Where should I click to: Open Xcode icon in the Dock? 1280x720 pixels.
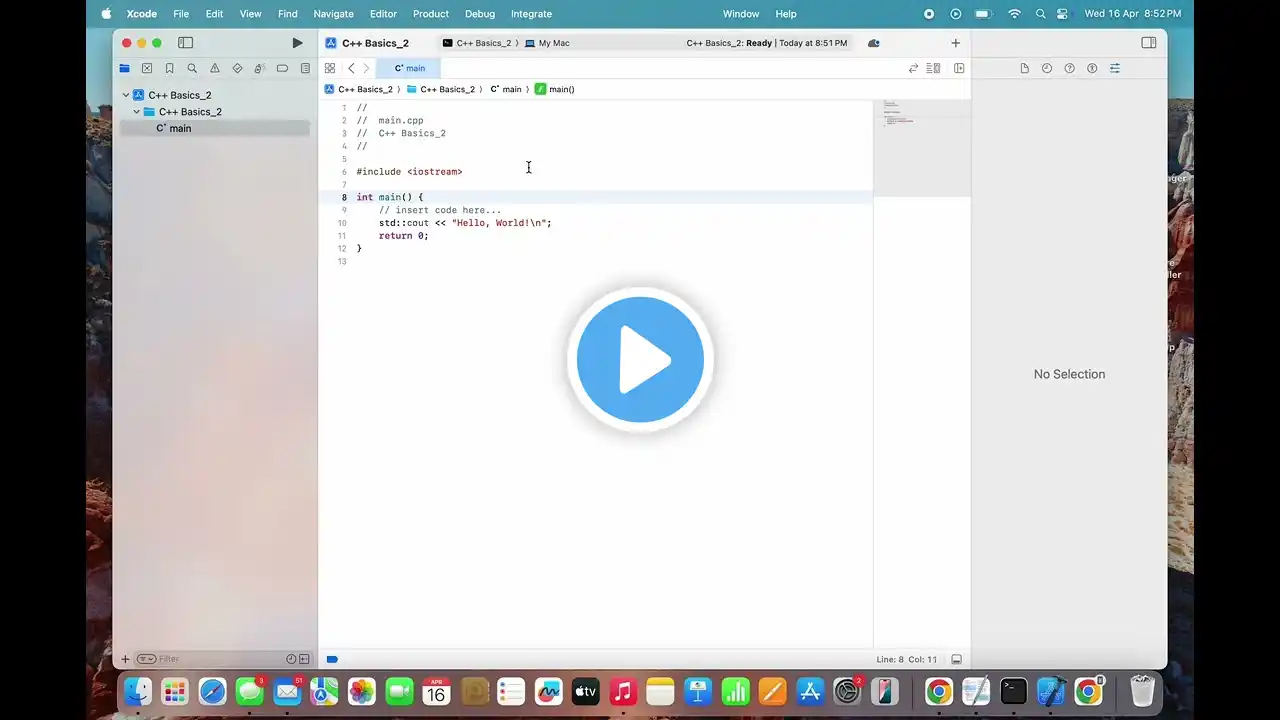coord(1051,691)
